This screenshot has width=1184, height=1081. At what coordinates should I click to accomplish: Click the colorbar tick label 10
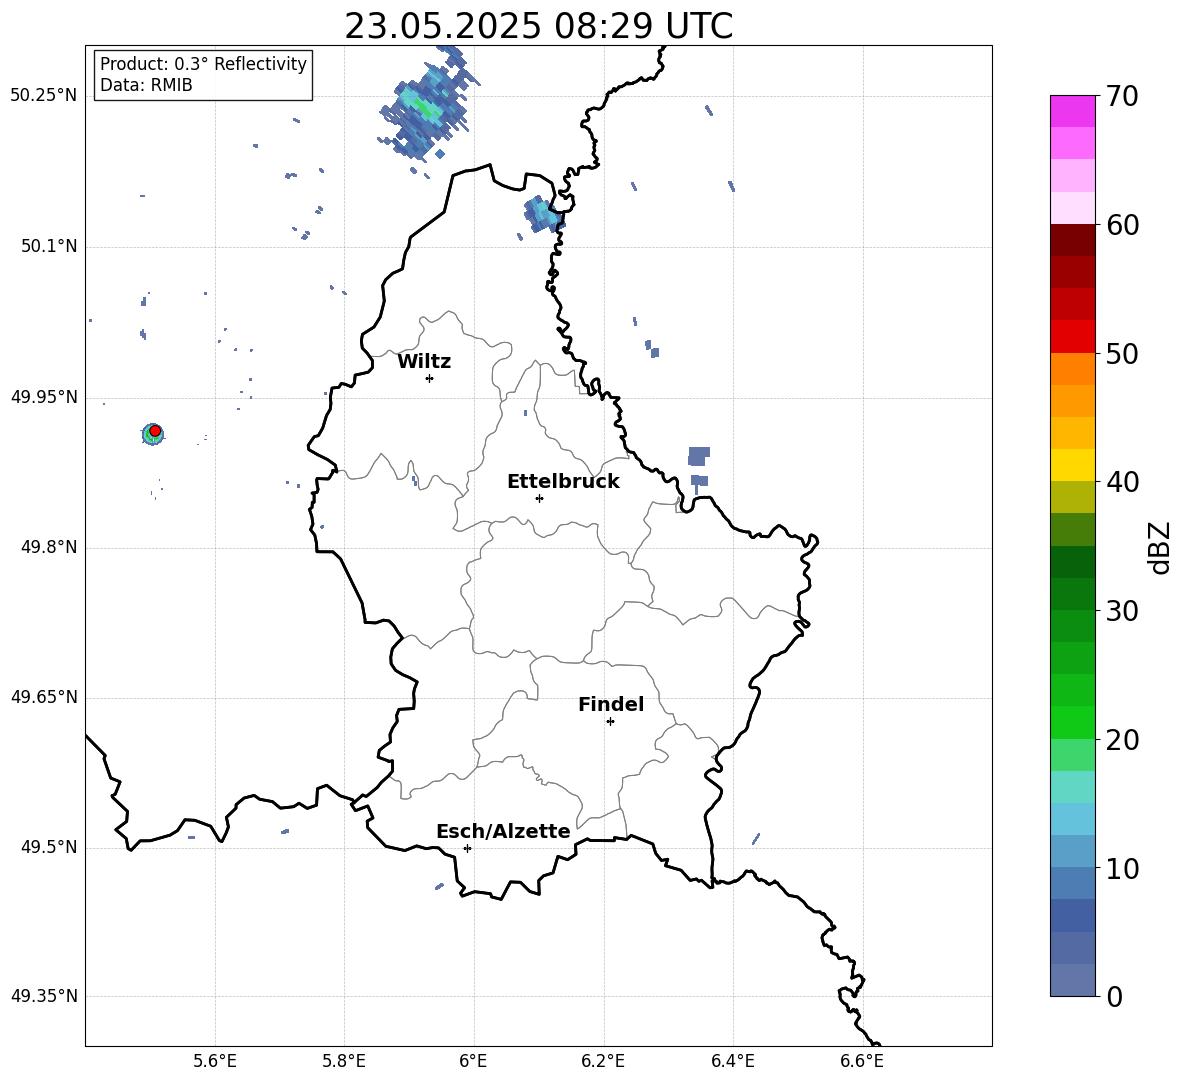(x=1122, y=868)
